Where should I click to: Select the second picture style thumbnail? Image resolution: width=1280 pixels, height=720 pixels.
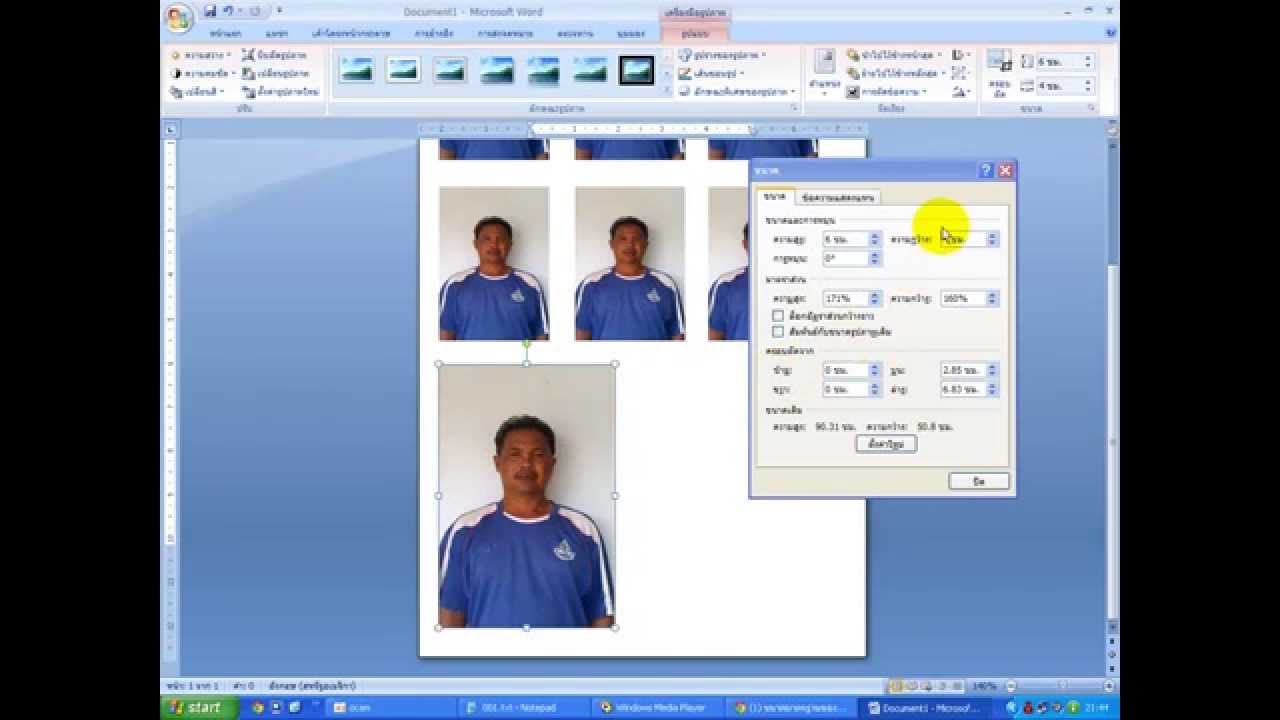coord(403,70)
